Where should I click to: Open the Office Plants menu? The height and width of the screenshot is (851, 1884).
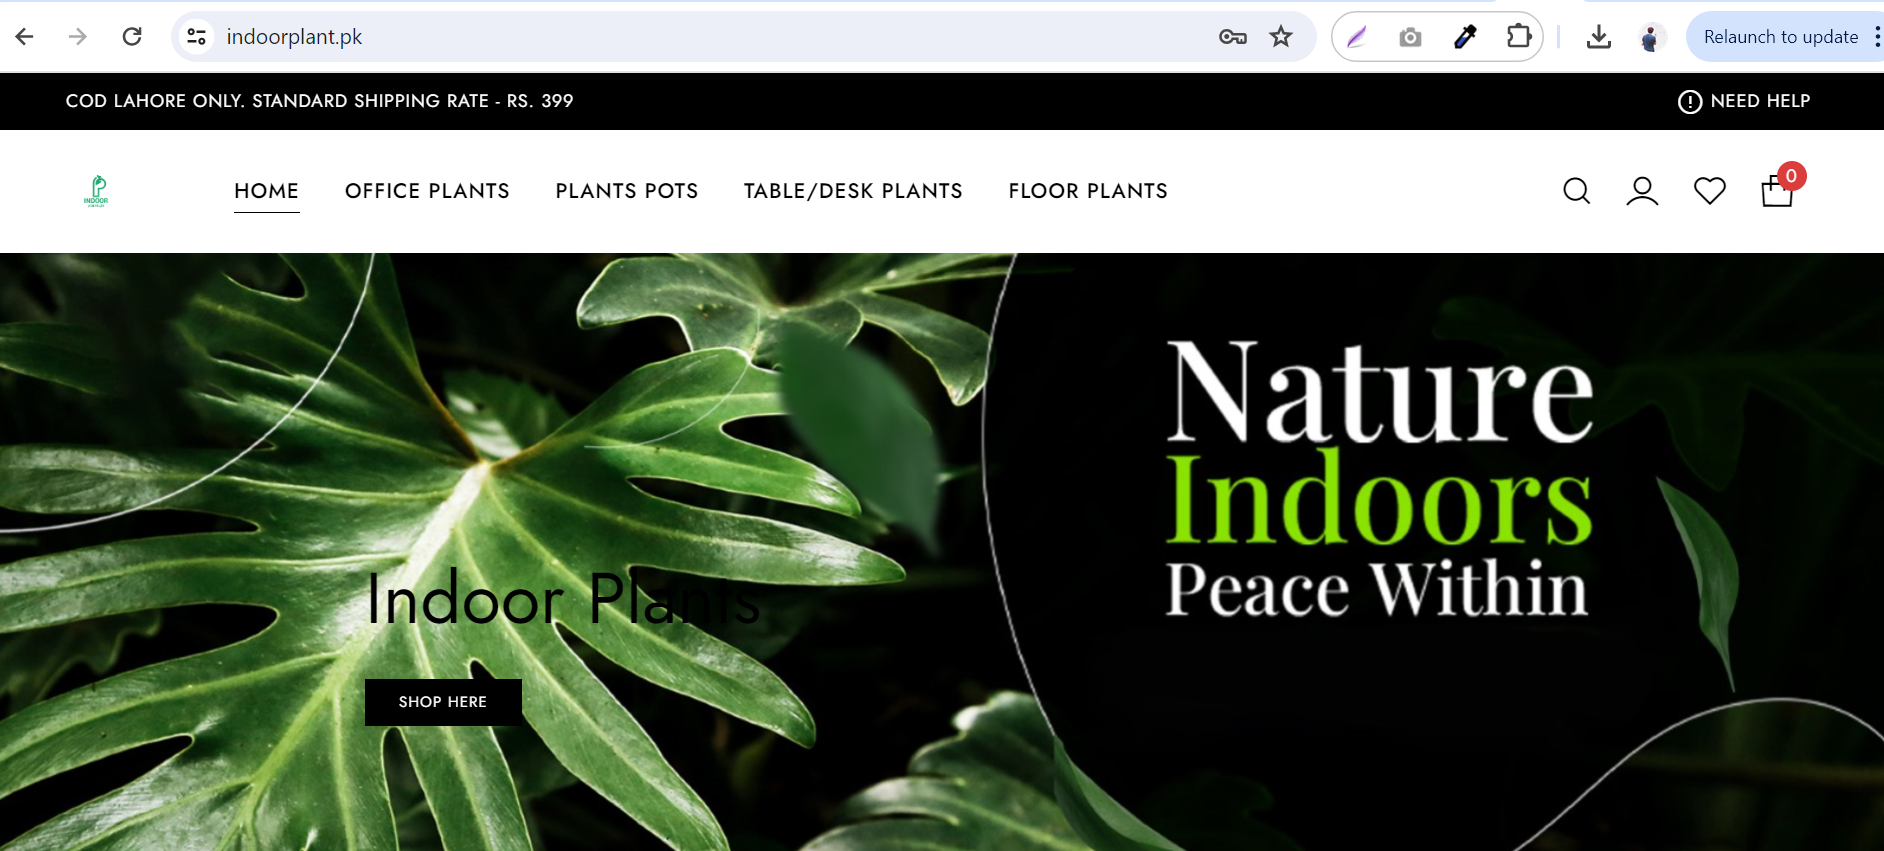click(x=427, y=191)
